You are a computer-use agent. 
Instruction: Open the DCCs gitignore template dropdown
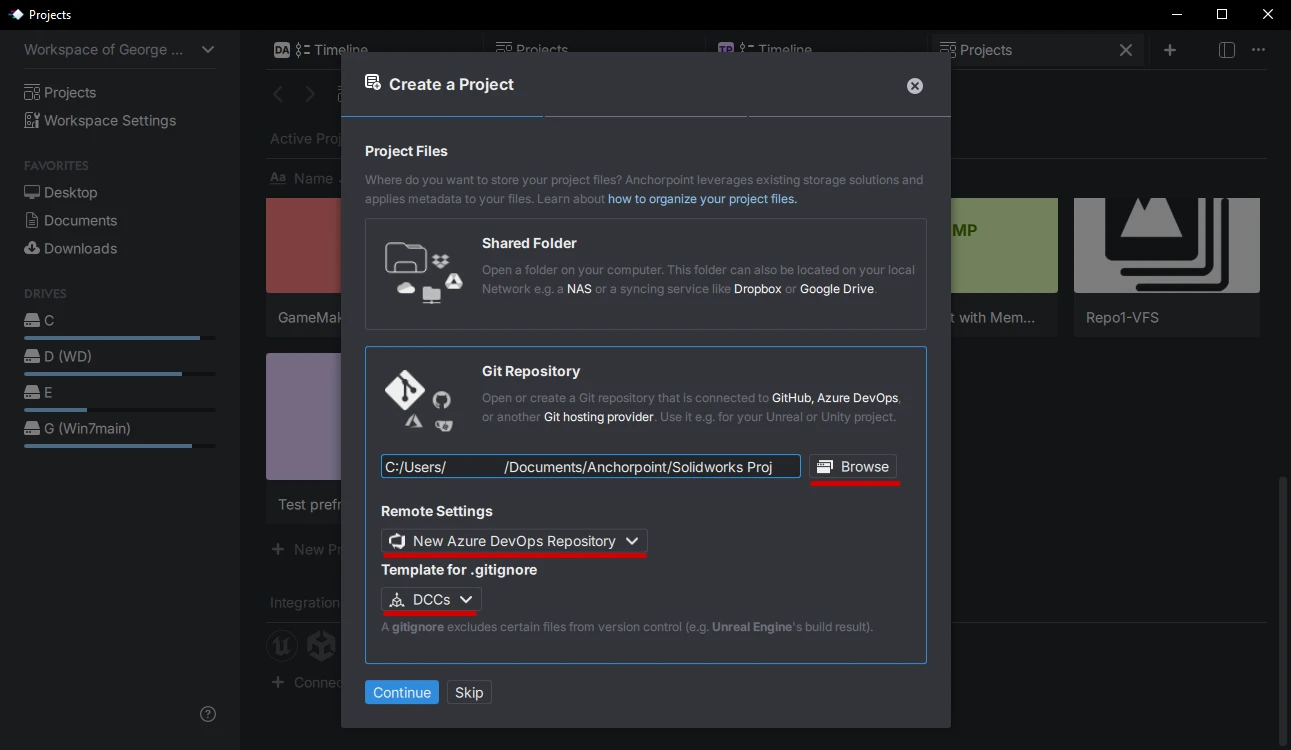pyautogui.click(x=430, y=599)
